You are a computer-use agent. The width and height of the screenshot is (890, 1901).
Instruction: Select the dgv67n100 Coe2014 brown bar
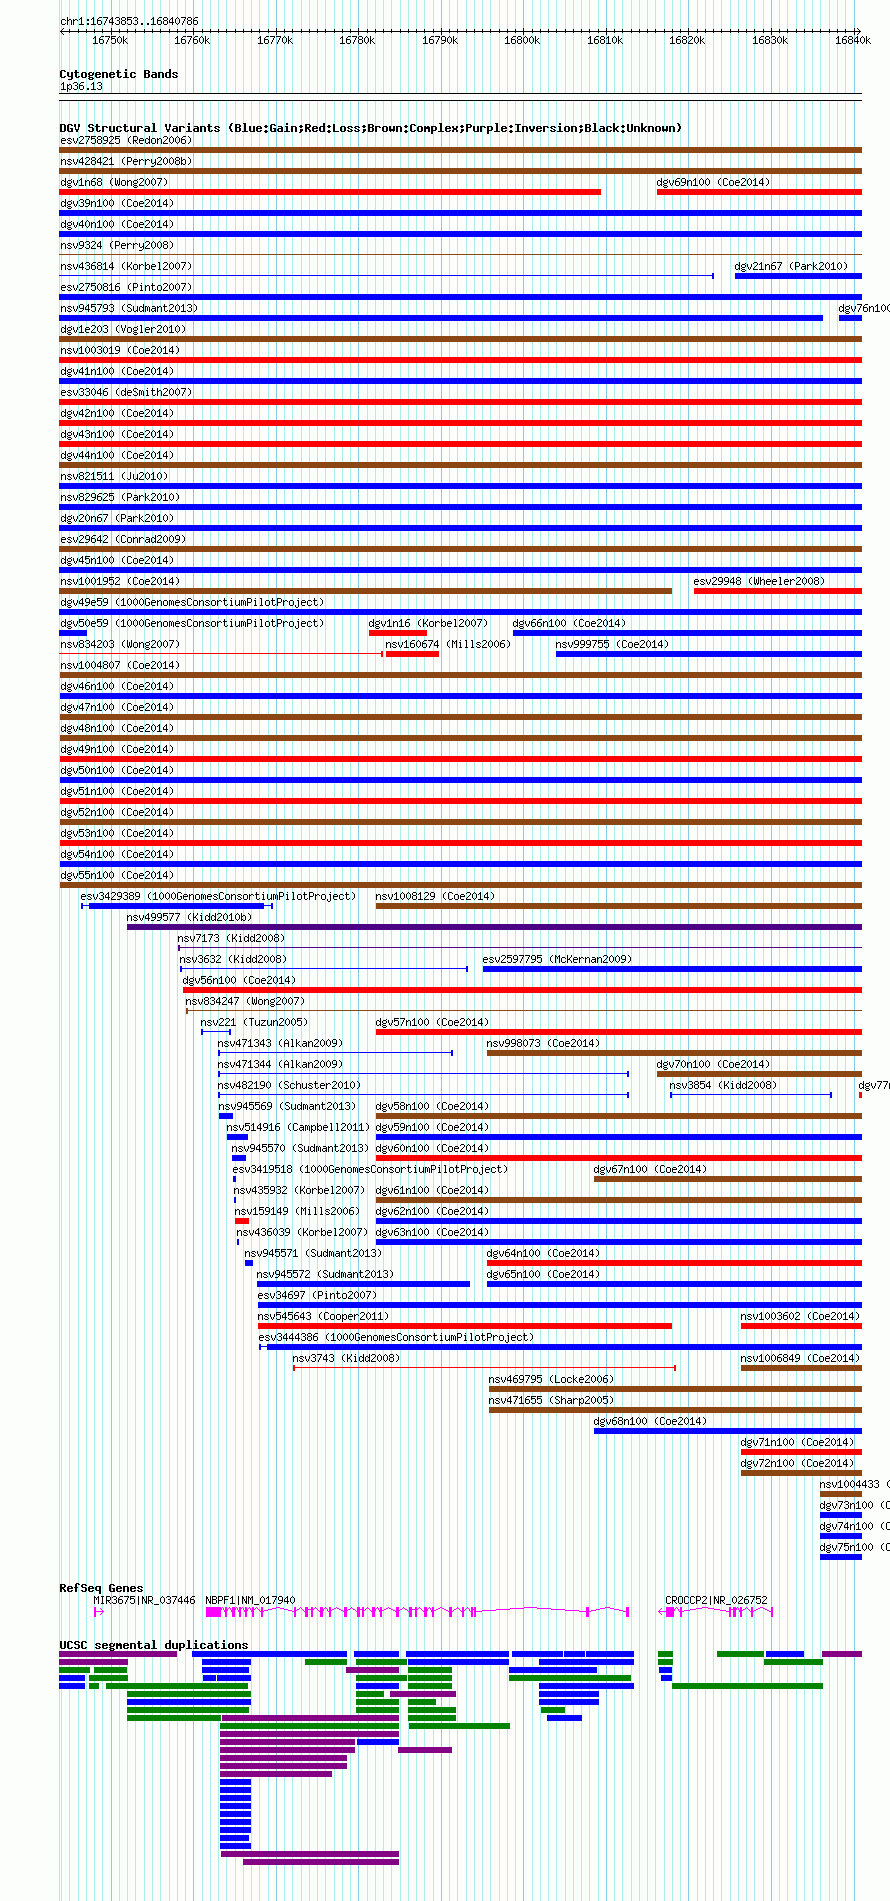(x=728, y=1179)
